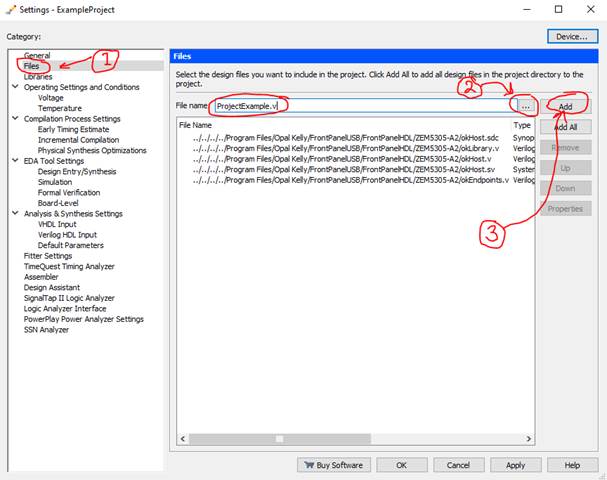Collapse the Compilation Process Settings group
The height and width of the screenshot is (480, 607).
point(15,118)
